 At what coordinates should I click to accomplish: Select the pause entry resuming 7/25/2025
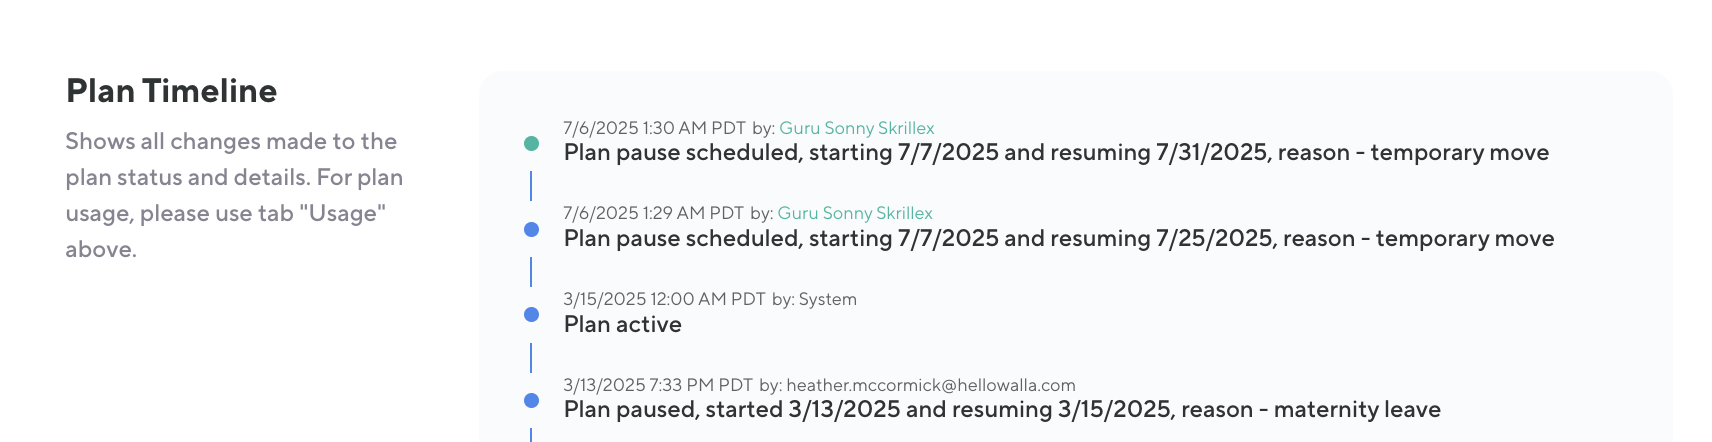click(1058, 239)
